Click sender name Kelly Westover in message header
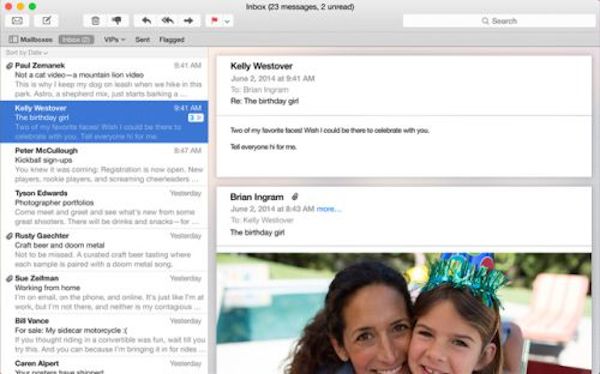The width and height of the screenshot is (600, 374). click(x=261, y=66)
